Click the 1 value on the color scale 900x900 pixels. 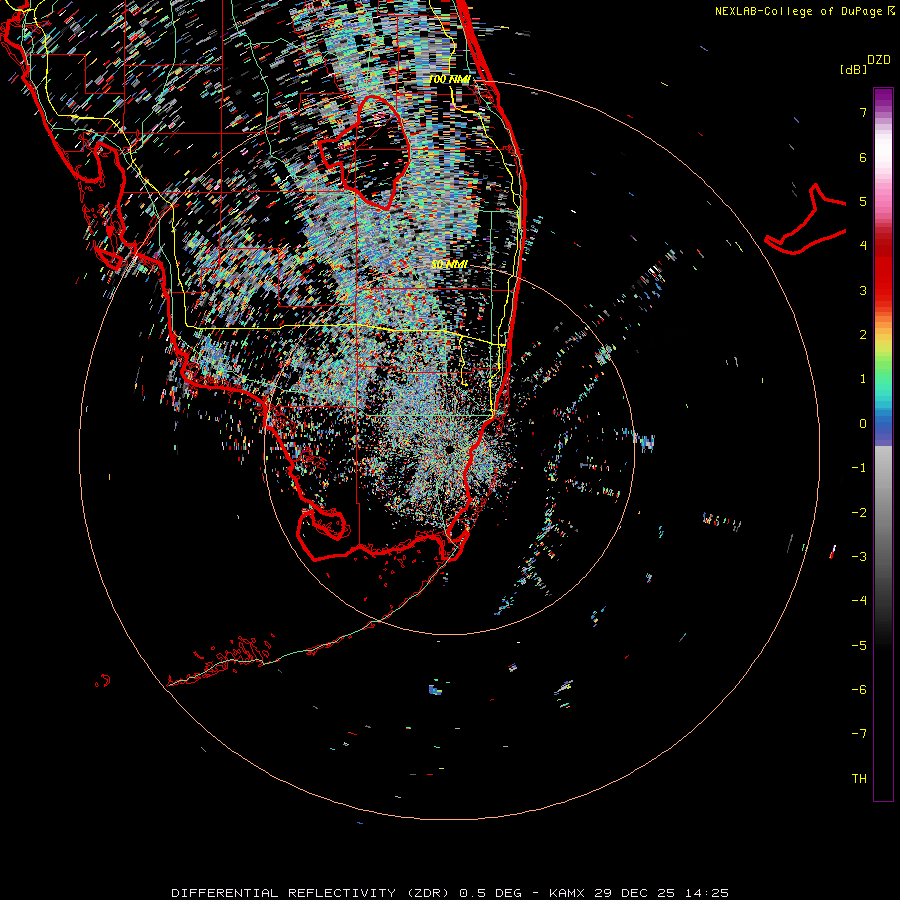tap(863, 379)
